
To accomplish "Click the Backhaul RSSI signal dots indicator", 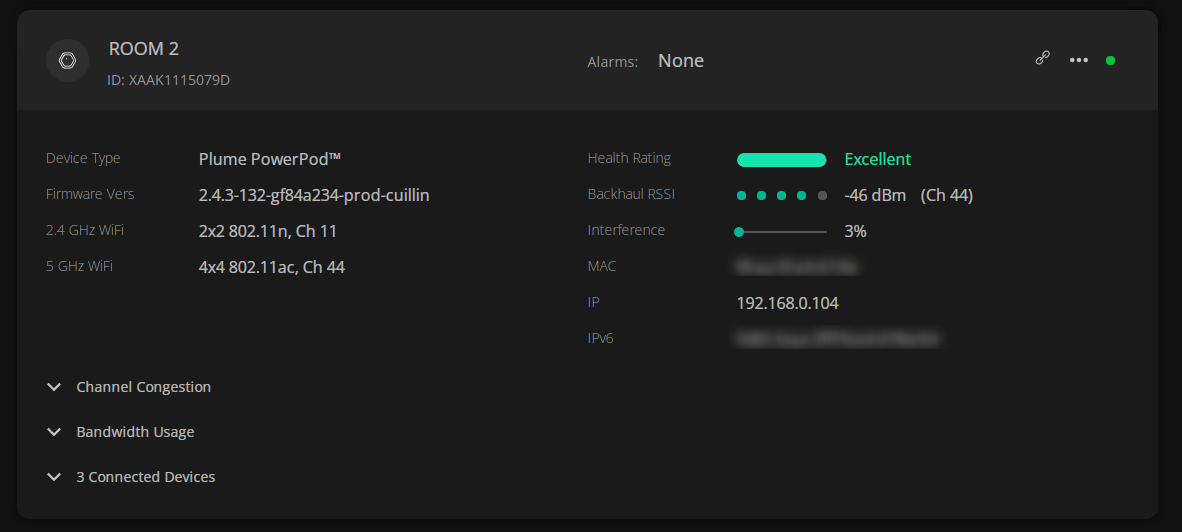I will [781, 196].
